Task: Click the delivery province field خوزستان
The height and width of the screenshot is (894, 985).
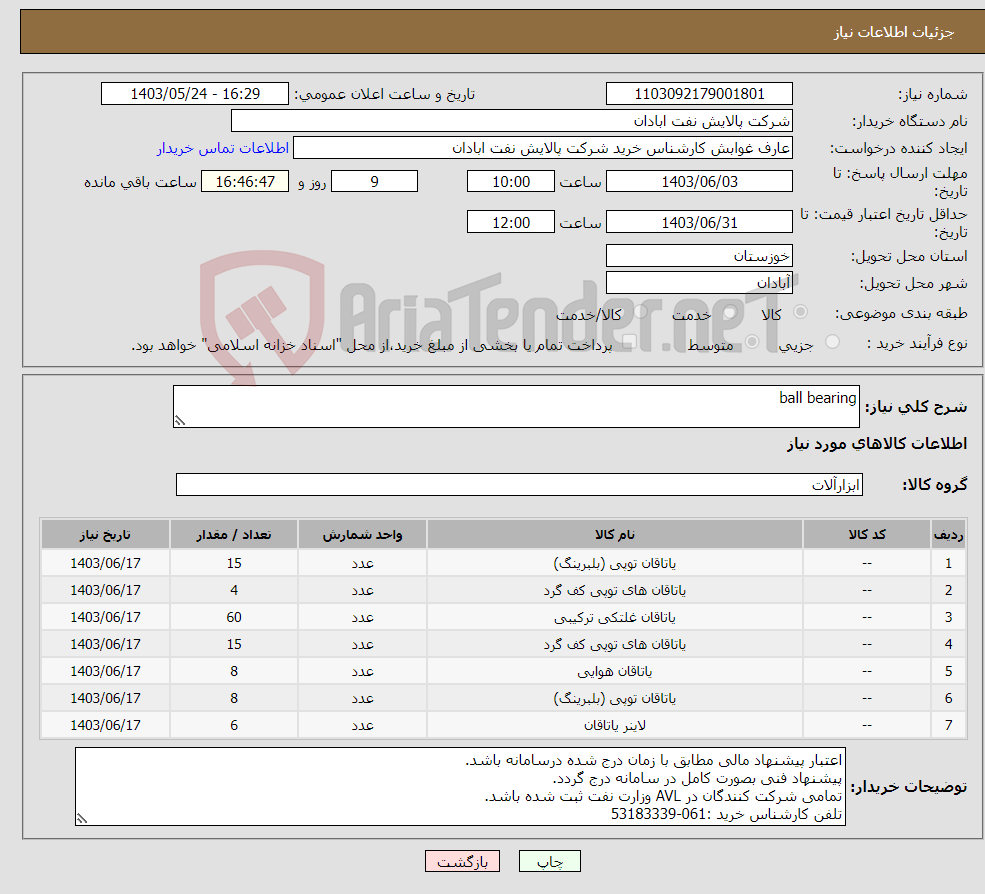Action: (x=699, y=256)
